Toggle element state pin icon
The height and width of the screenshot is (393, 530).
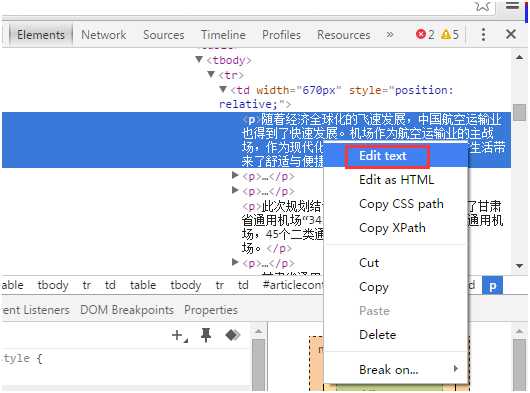pos(206,335)
